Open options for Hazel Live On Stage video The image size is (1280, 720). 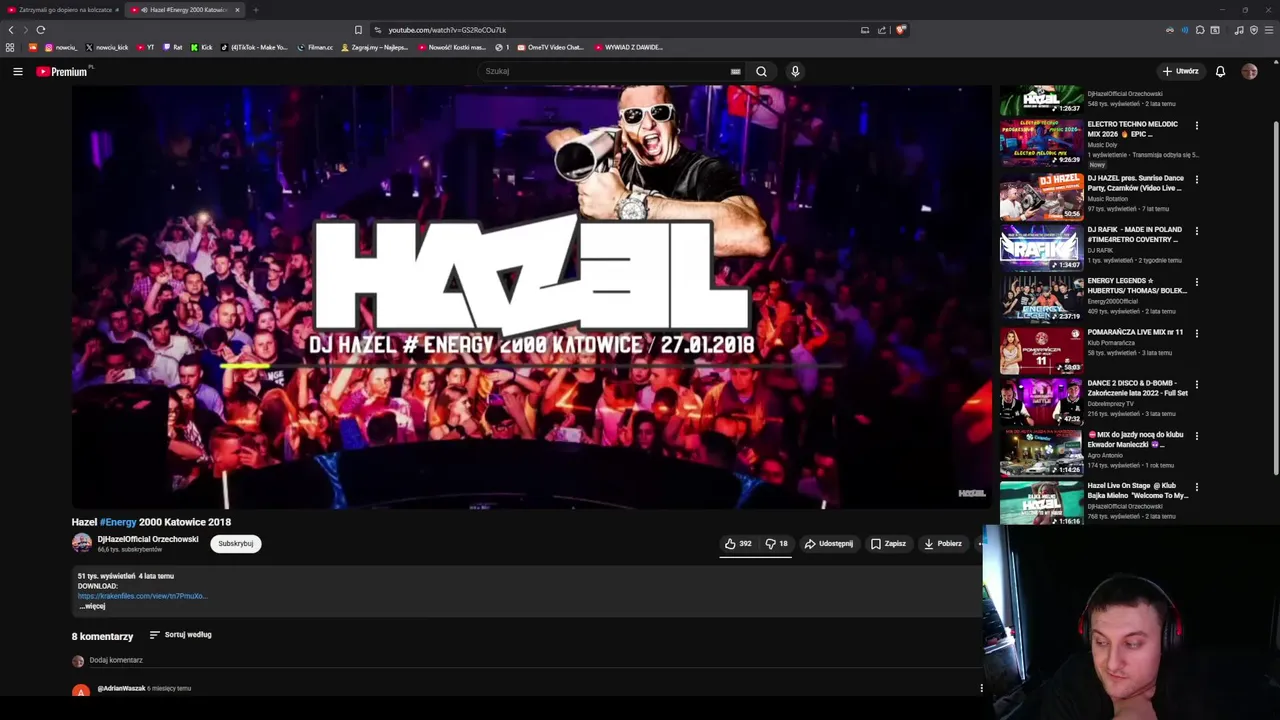pos(1196,487)
